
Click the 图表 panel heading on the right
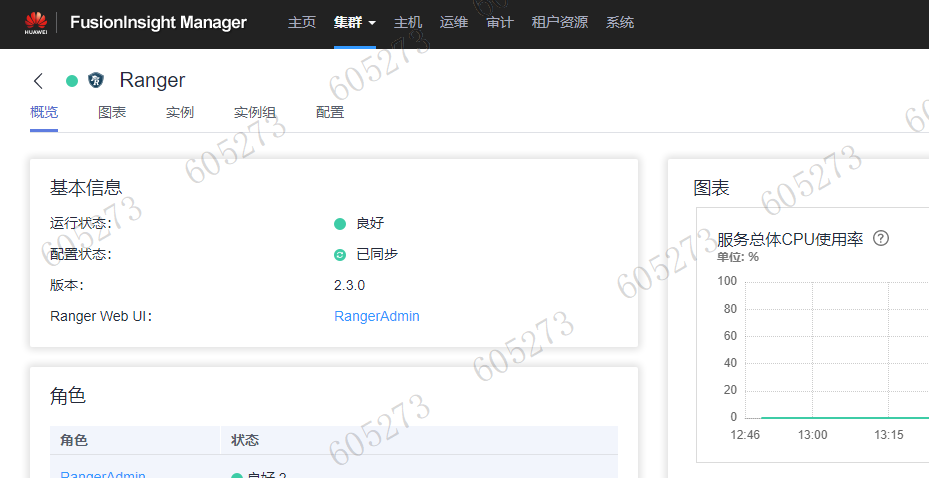click(711, 188)
